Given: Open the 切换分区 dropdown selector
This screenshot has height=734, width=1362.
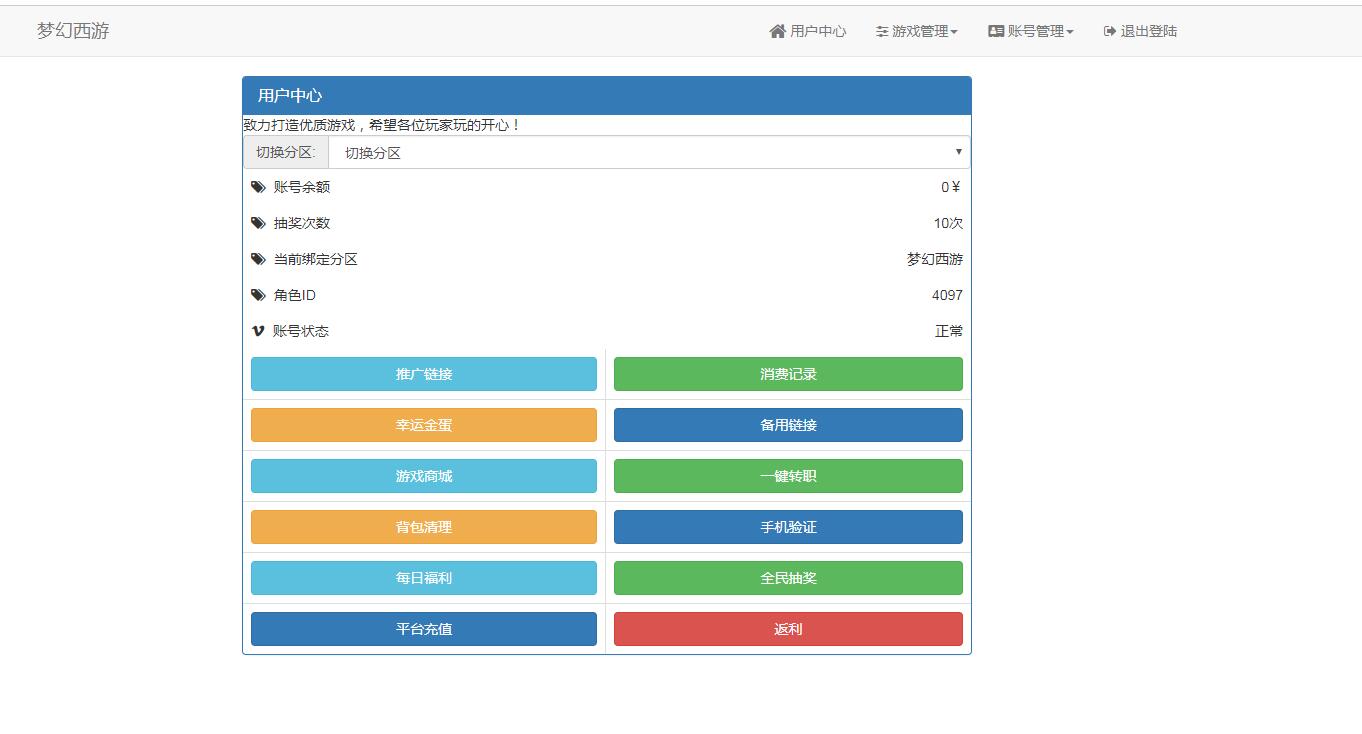Looking at the screenshot, I should click(x=648, y=152).
